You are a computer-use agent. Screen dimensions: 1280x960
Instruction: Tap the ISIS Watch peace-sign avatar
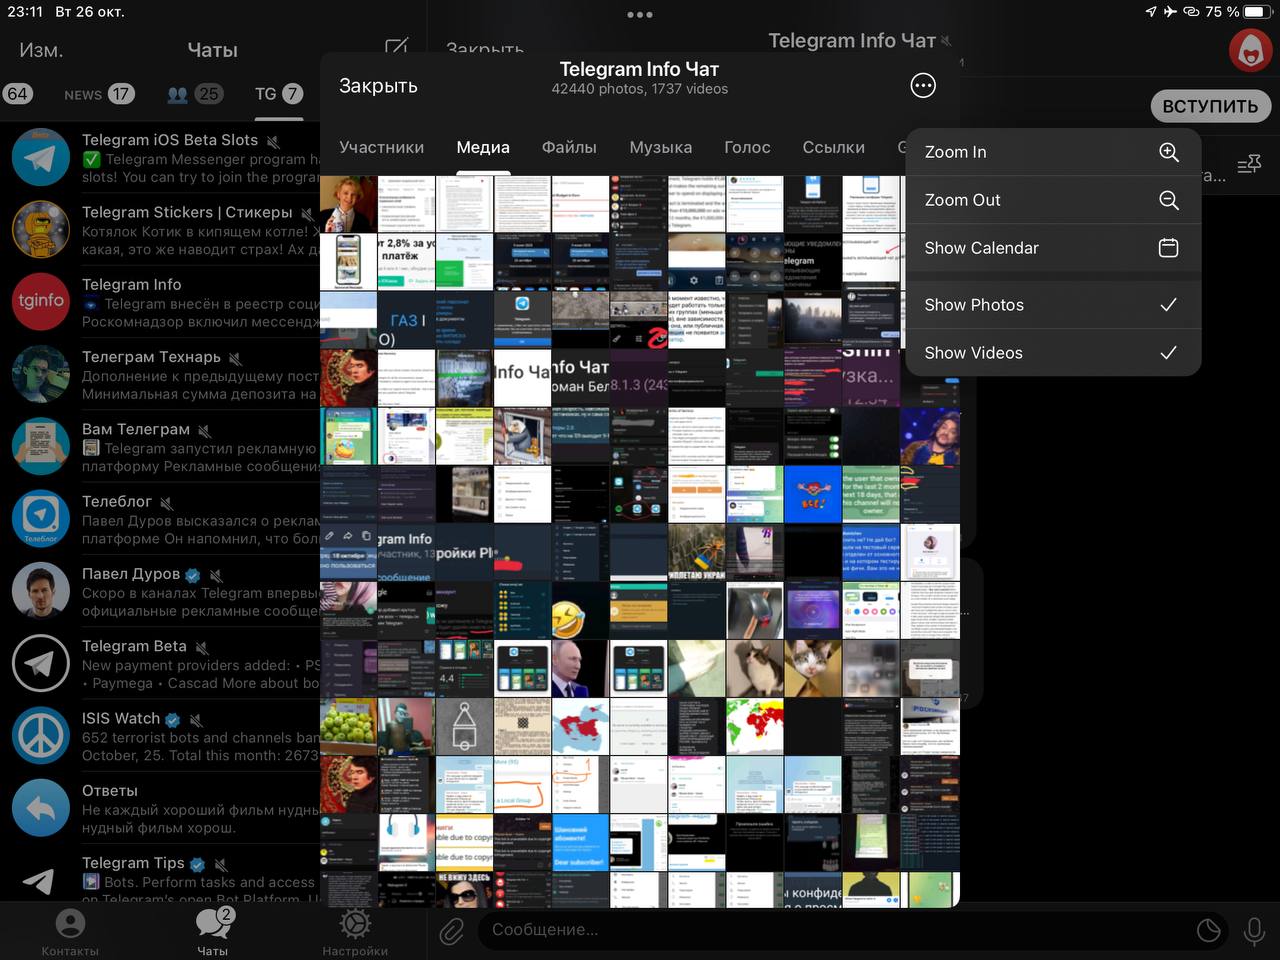click(41, 736)
